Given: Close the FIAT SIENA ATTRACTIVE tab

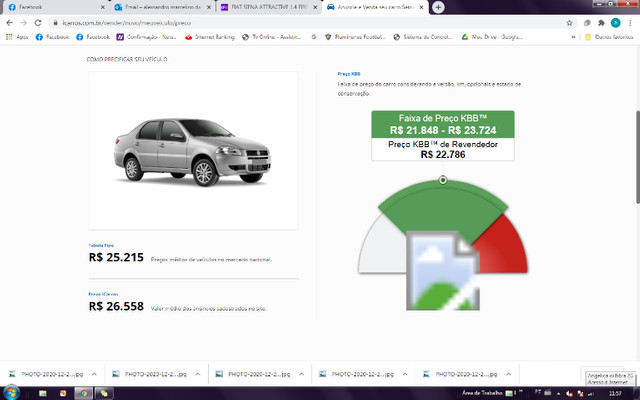Looking at the screenshot, I should [x=315, y=7].
